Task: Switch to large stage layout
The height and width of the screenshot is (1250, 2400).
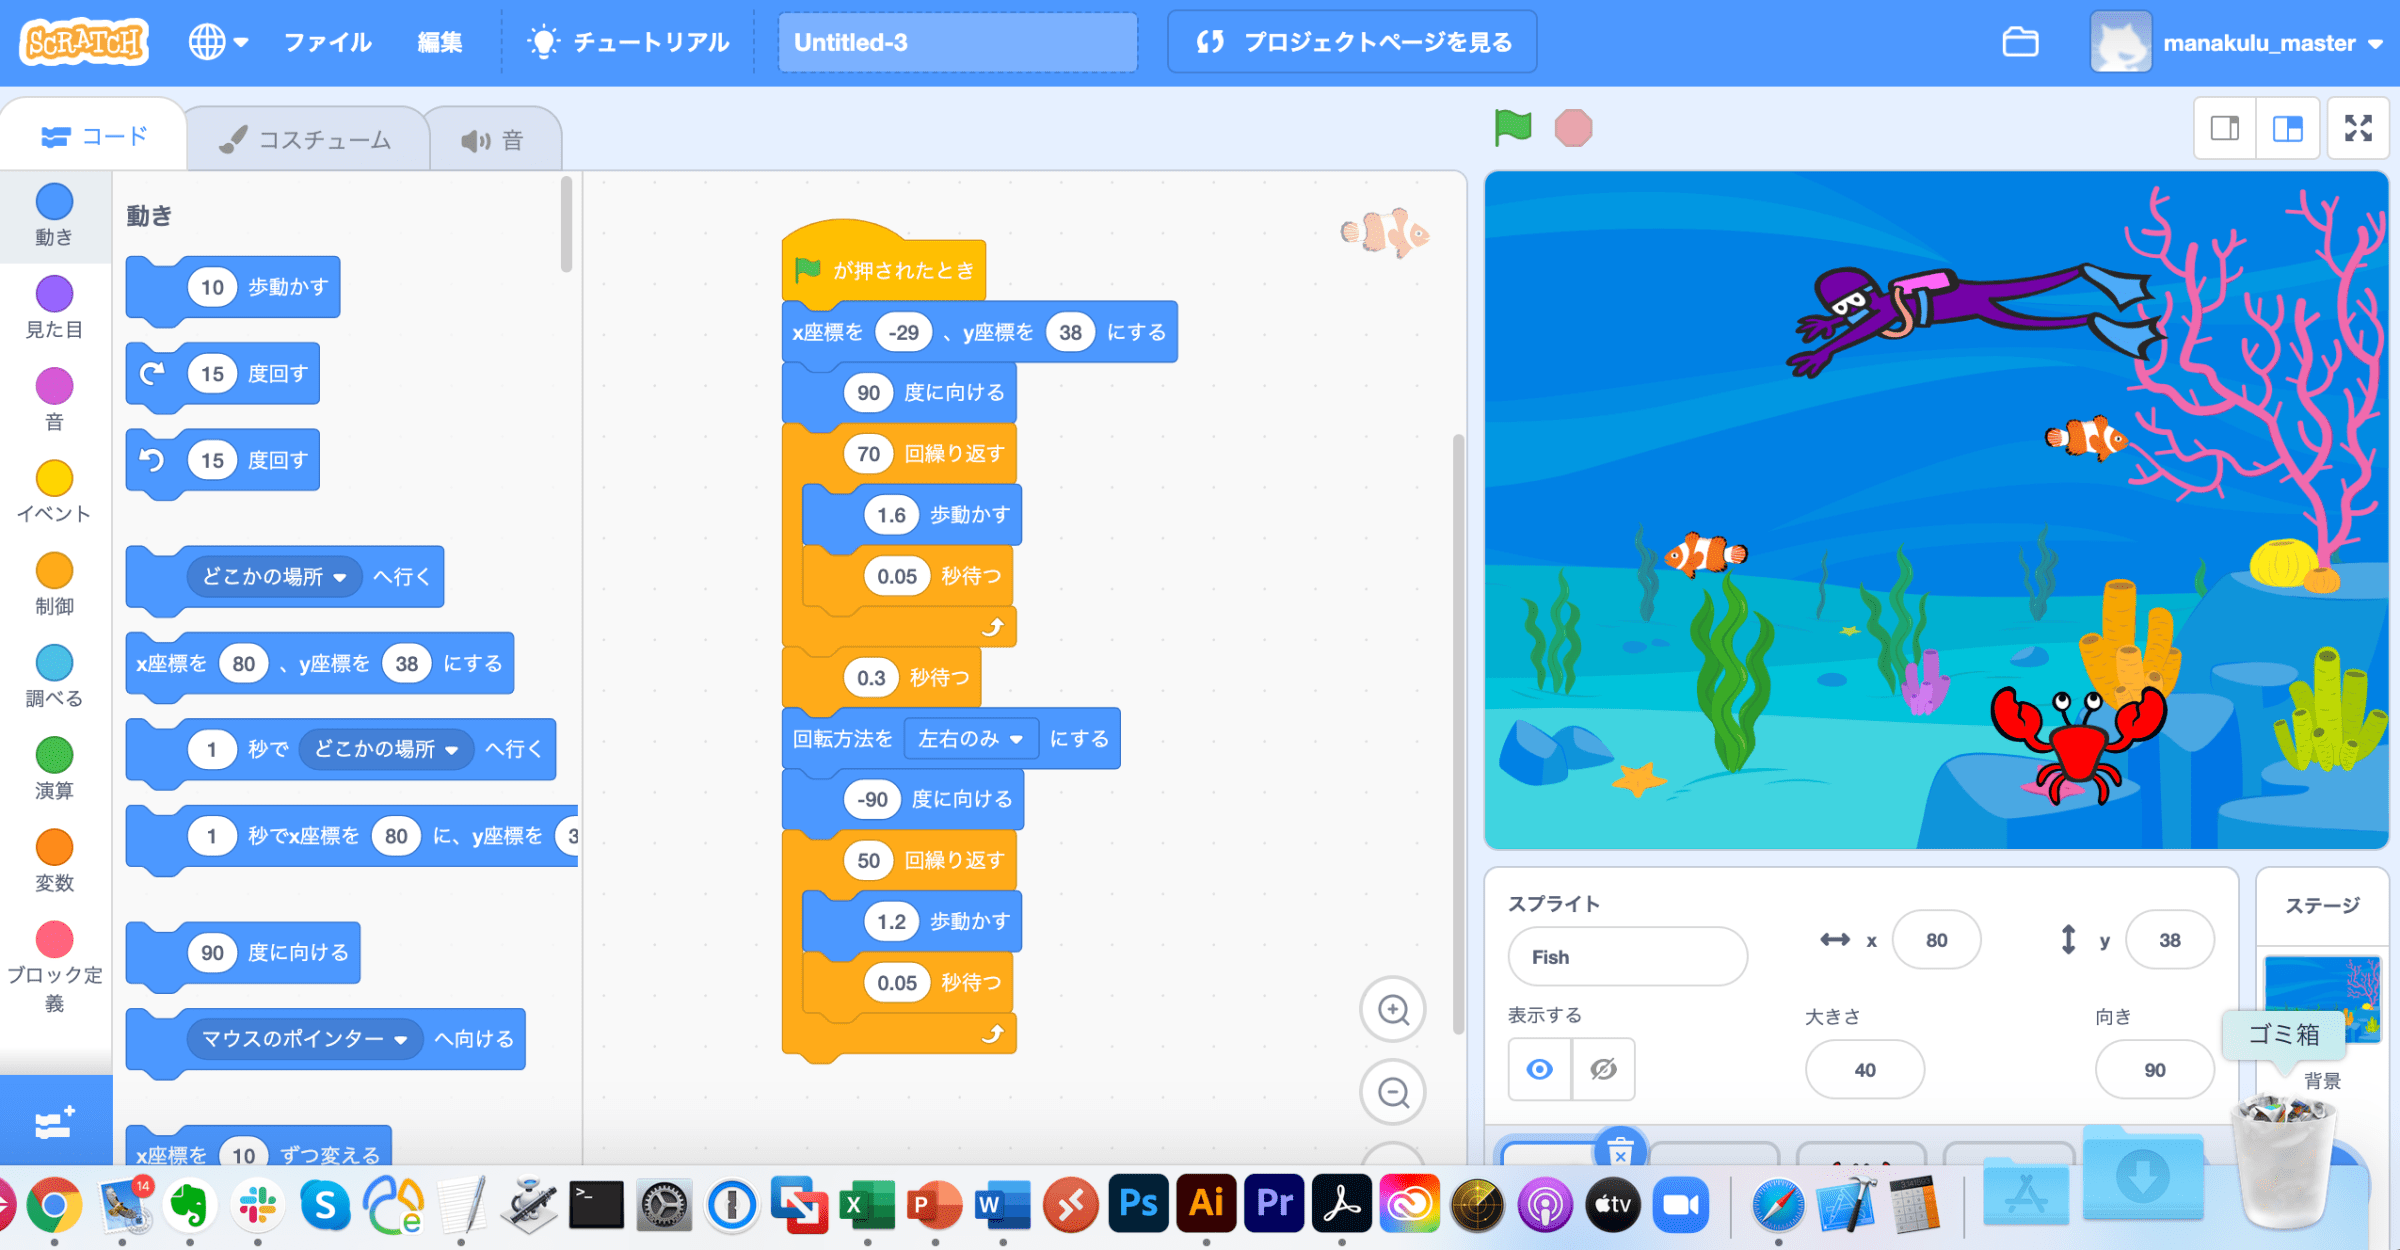Action: pos(2288,128)
